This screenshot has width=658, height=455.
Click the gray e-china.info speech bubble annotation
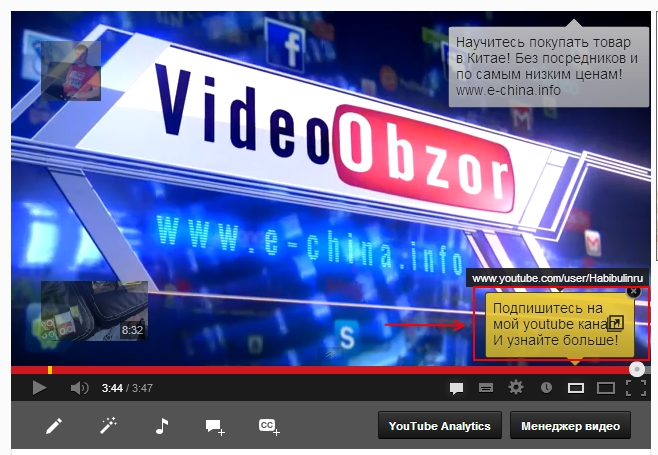(548, 67)
